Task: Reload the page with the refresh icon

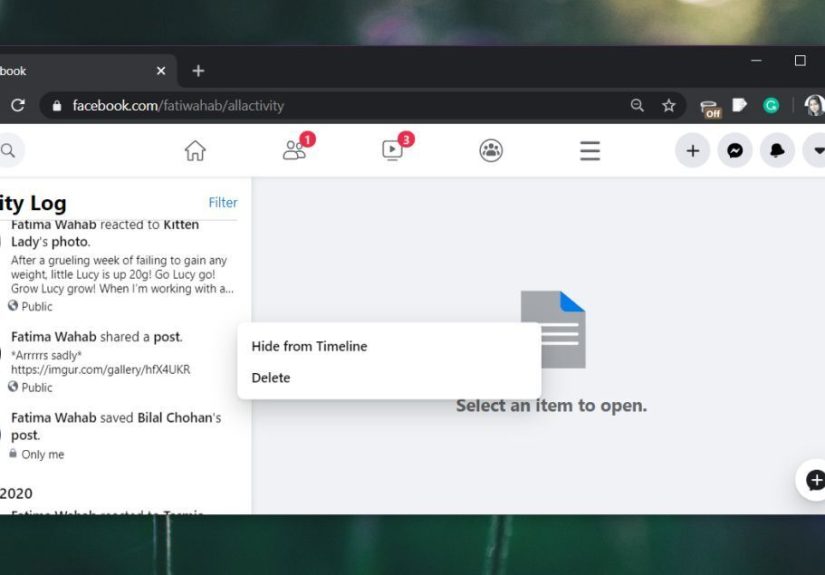Action: (x=18, y=105)
